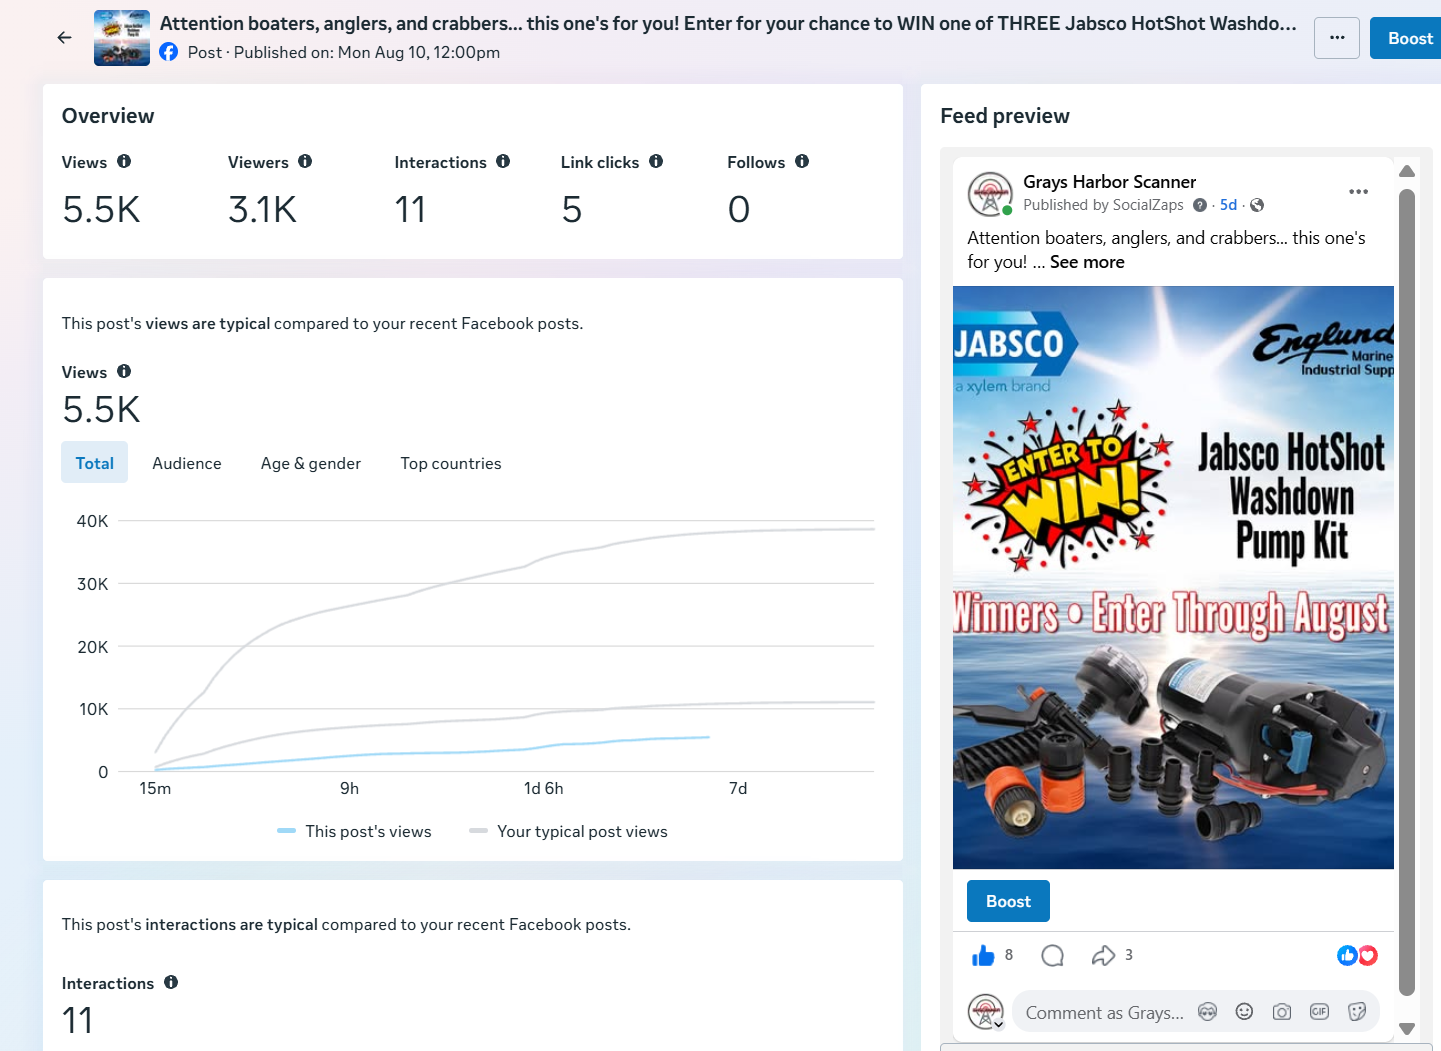
Task: Open the Grays Harbor Scanner page name link
Action: tap(1109, 182)
